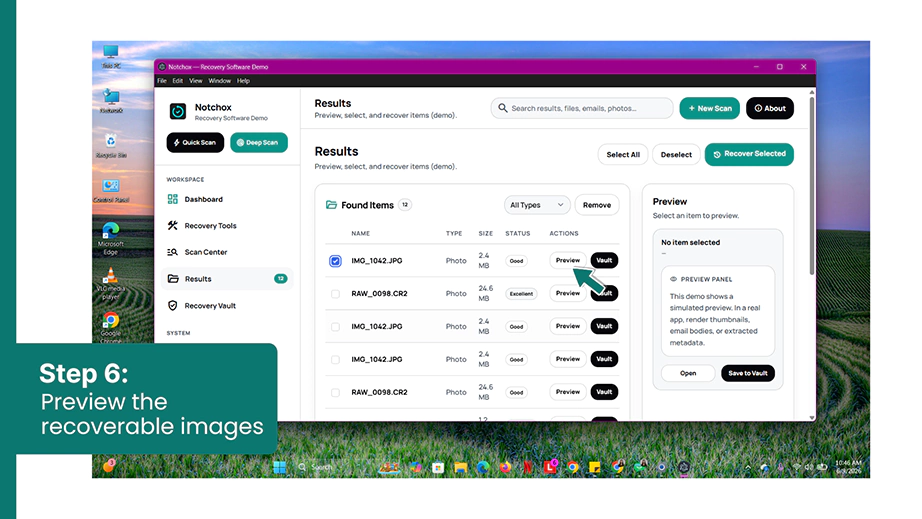Viewport: 922px width, 519px height.
Task: Click the search results input field
Action: (582, 108)
